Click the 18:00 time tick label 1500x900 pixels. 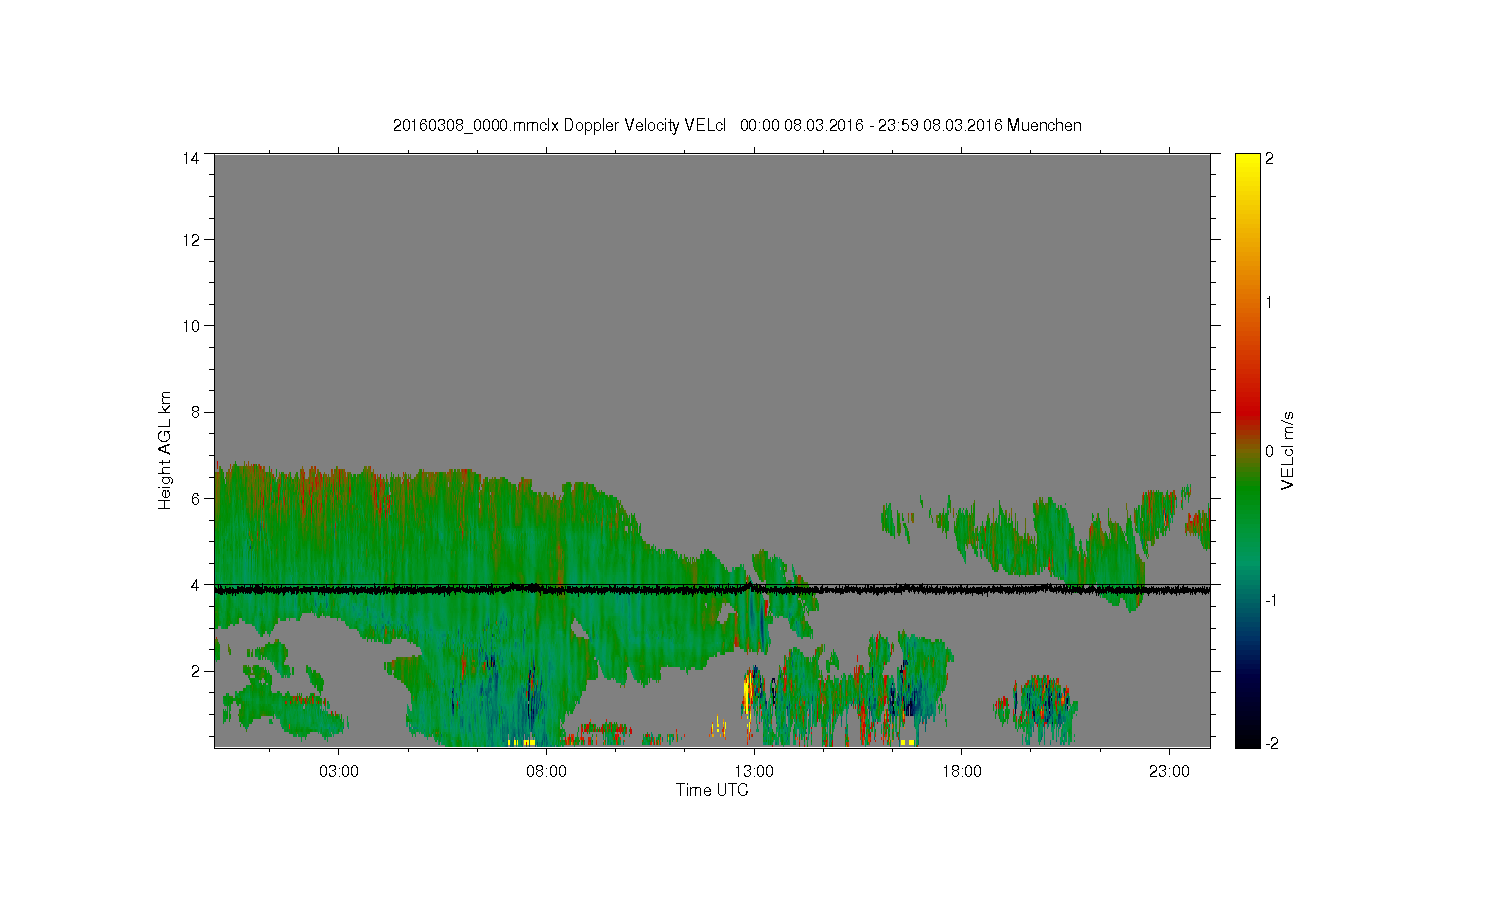[961, 772]
